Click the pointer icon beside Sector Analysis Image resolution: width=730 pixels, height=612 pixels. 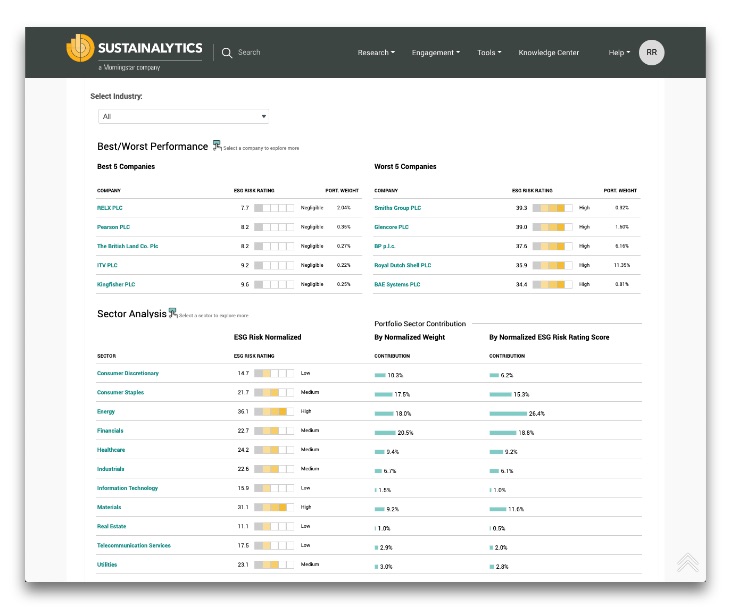(173, 313)
